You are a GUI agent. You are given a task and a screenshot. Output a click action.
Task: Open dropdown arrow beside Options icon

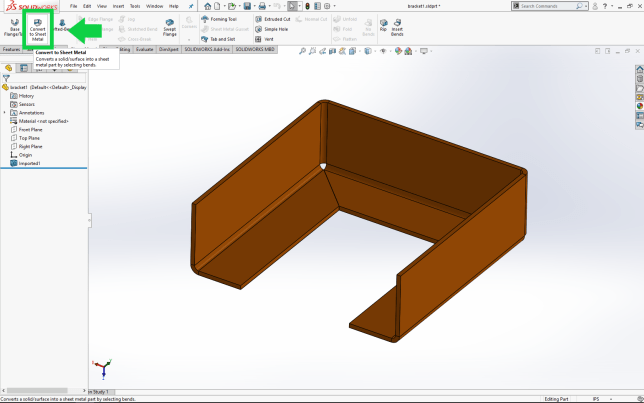pyautogui.click(x=334, y=6)
